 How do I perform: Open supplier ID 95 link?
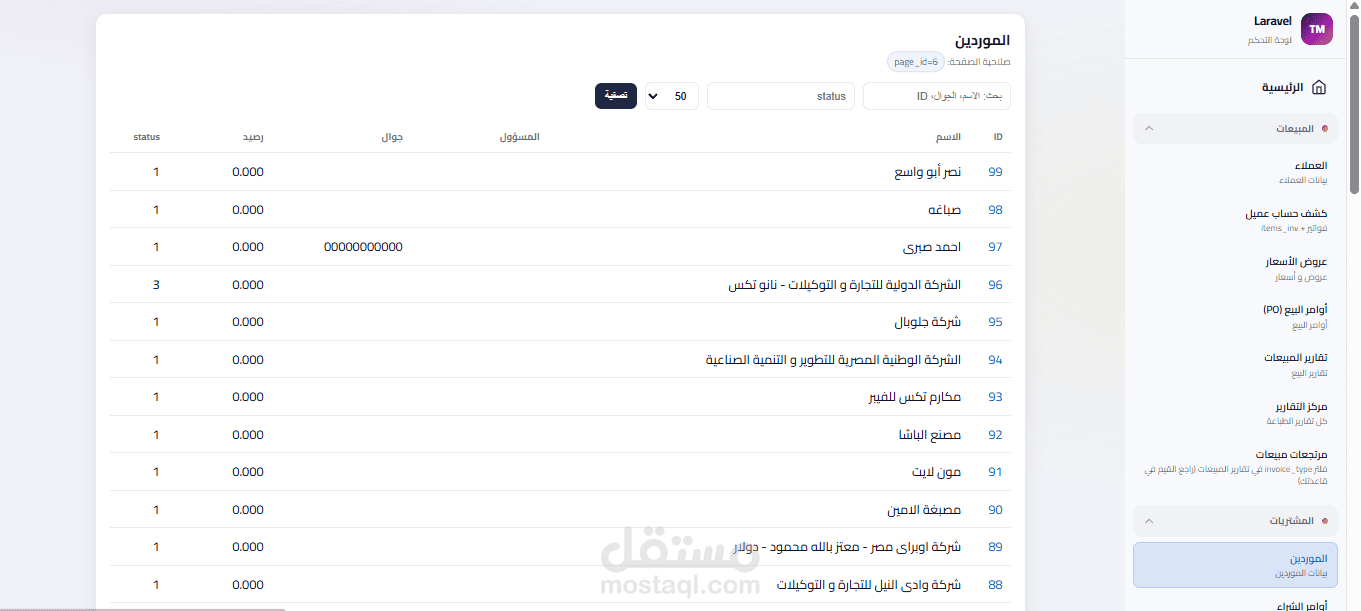click(995, 322)
